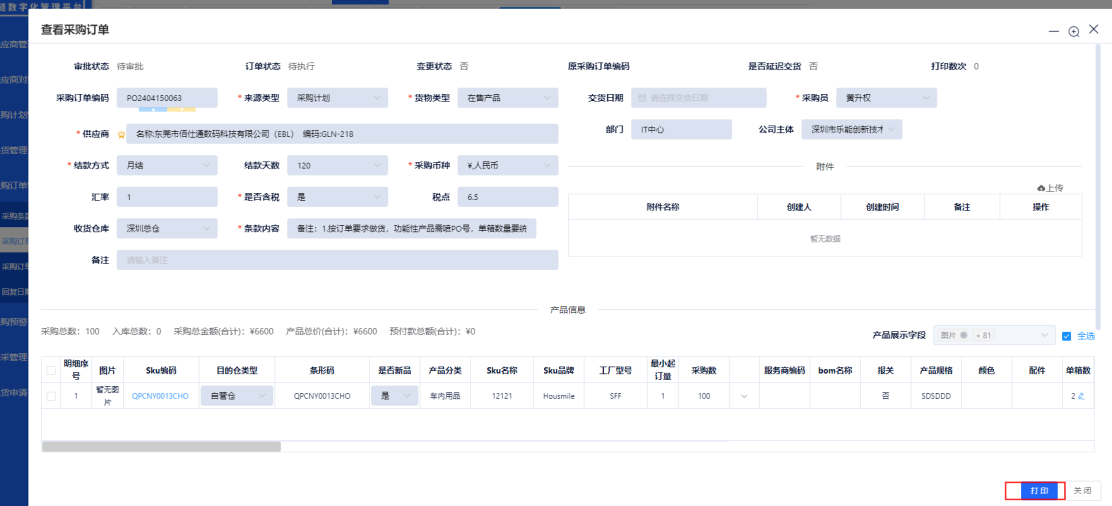
Task: Open the 来源类型 dropdown
Action: 337,98
